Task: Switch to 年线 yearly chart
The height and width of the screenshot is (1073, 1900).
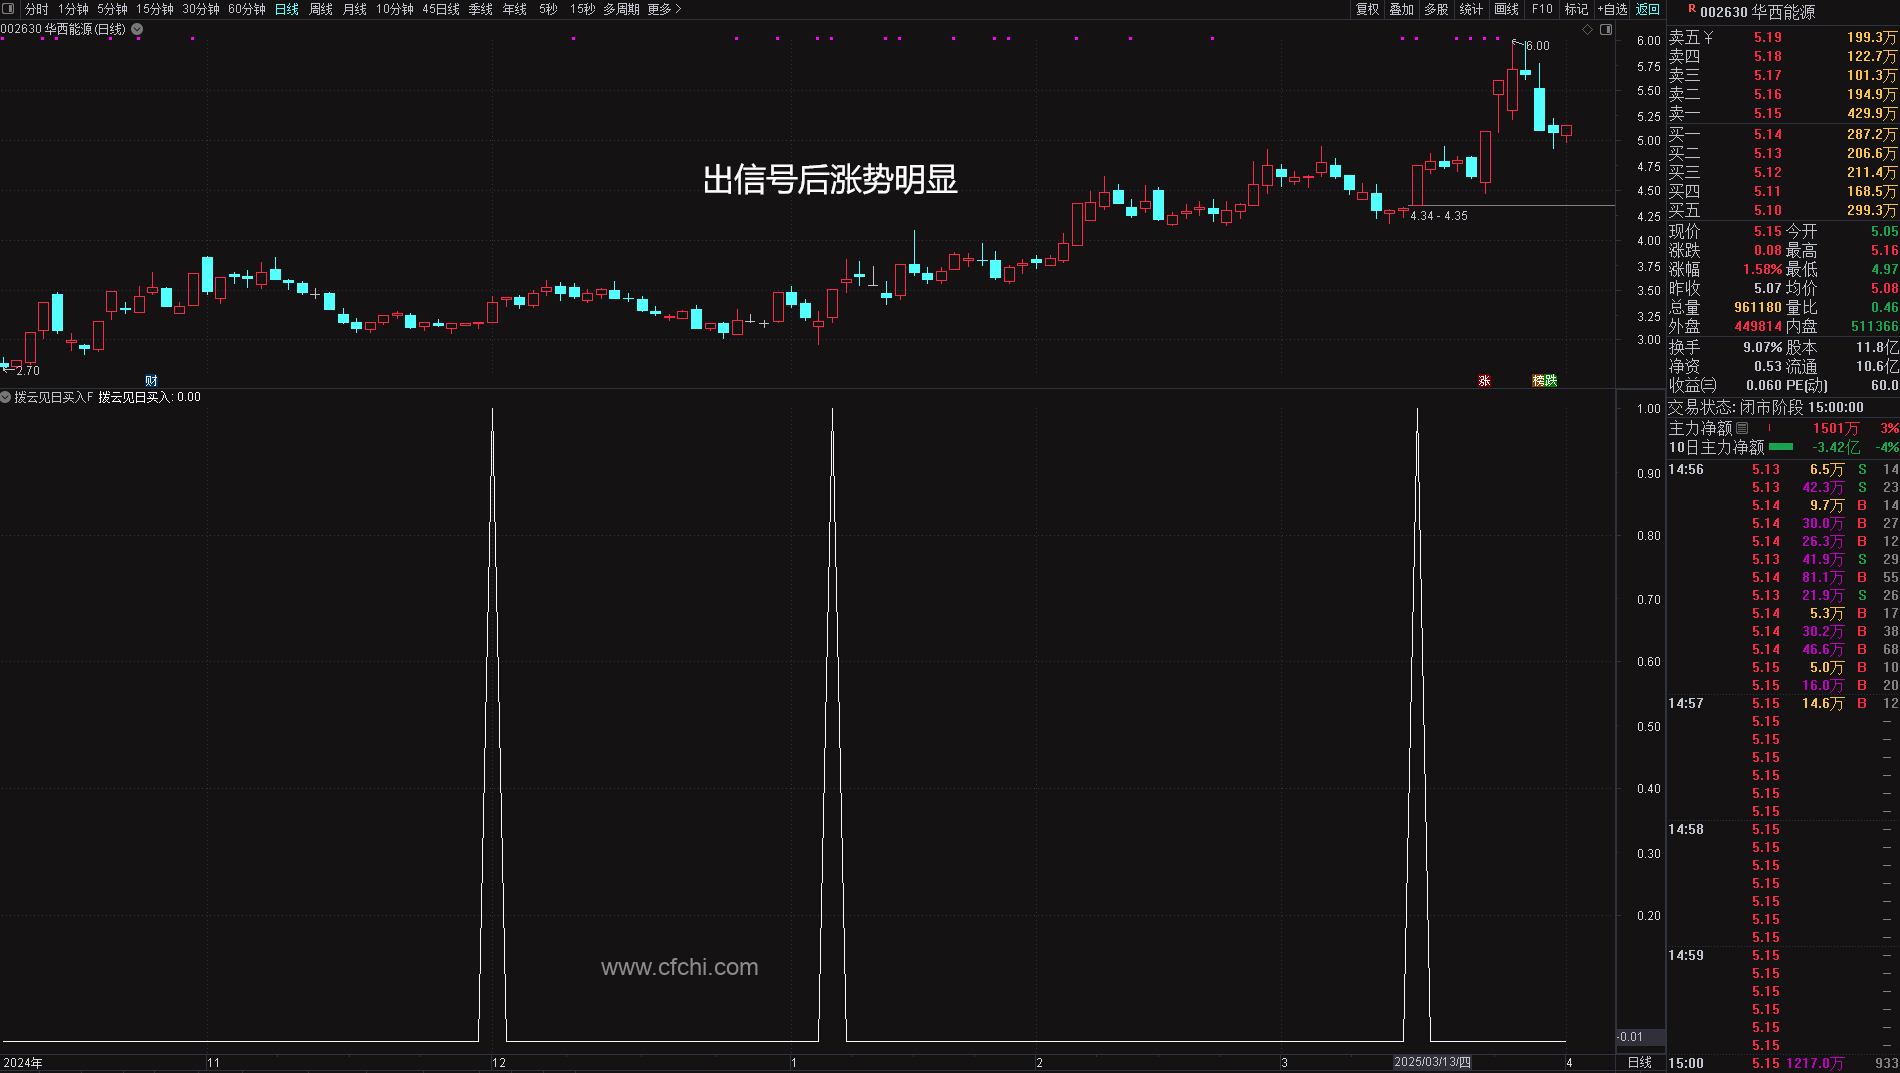Action: (x=515, y=9)
